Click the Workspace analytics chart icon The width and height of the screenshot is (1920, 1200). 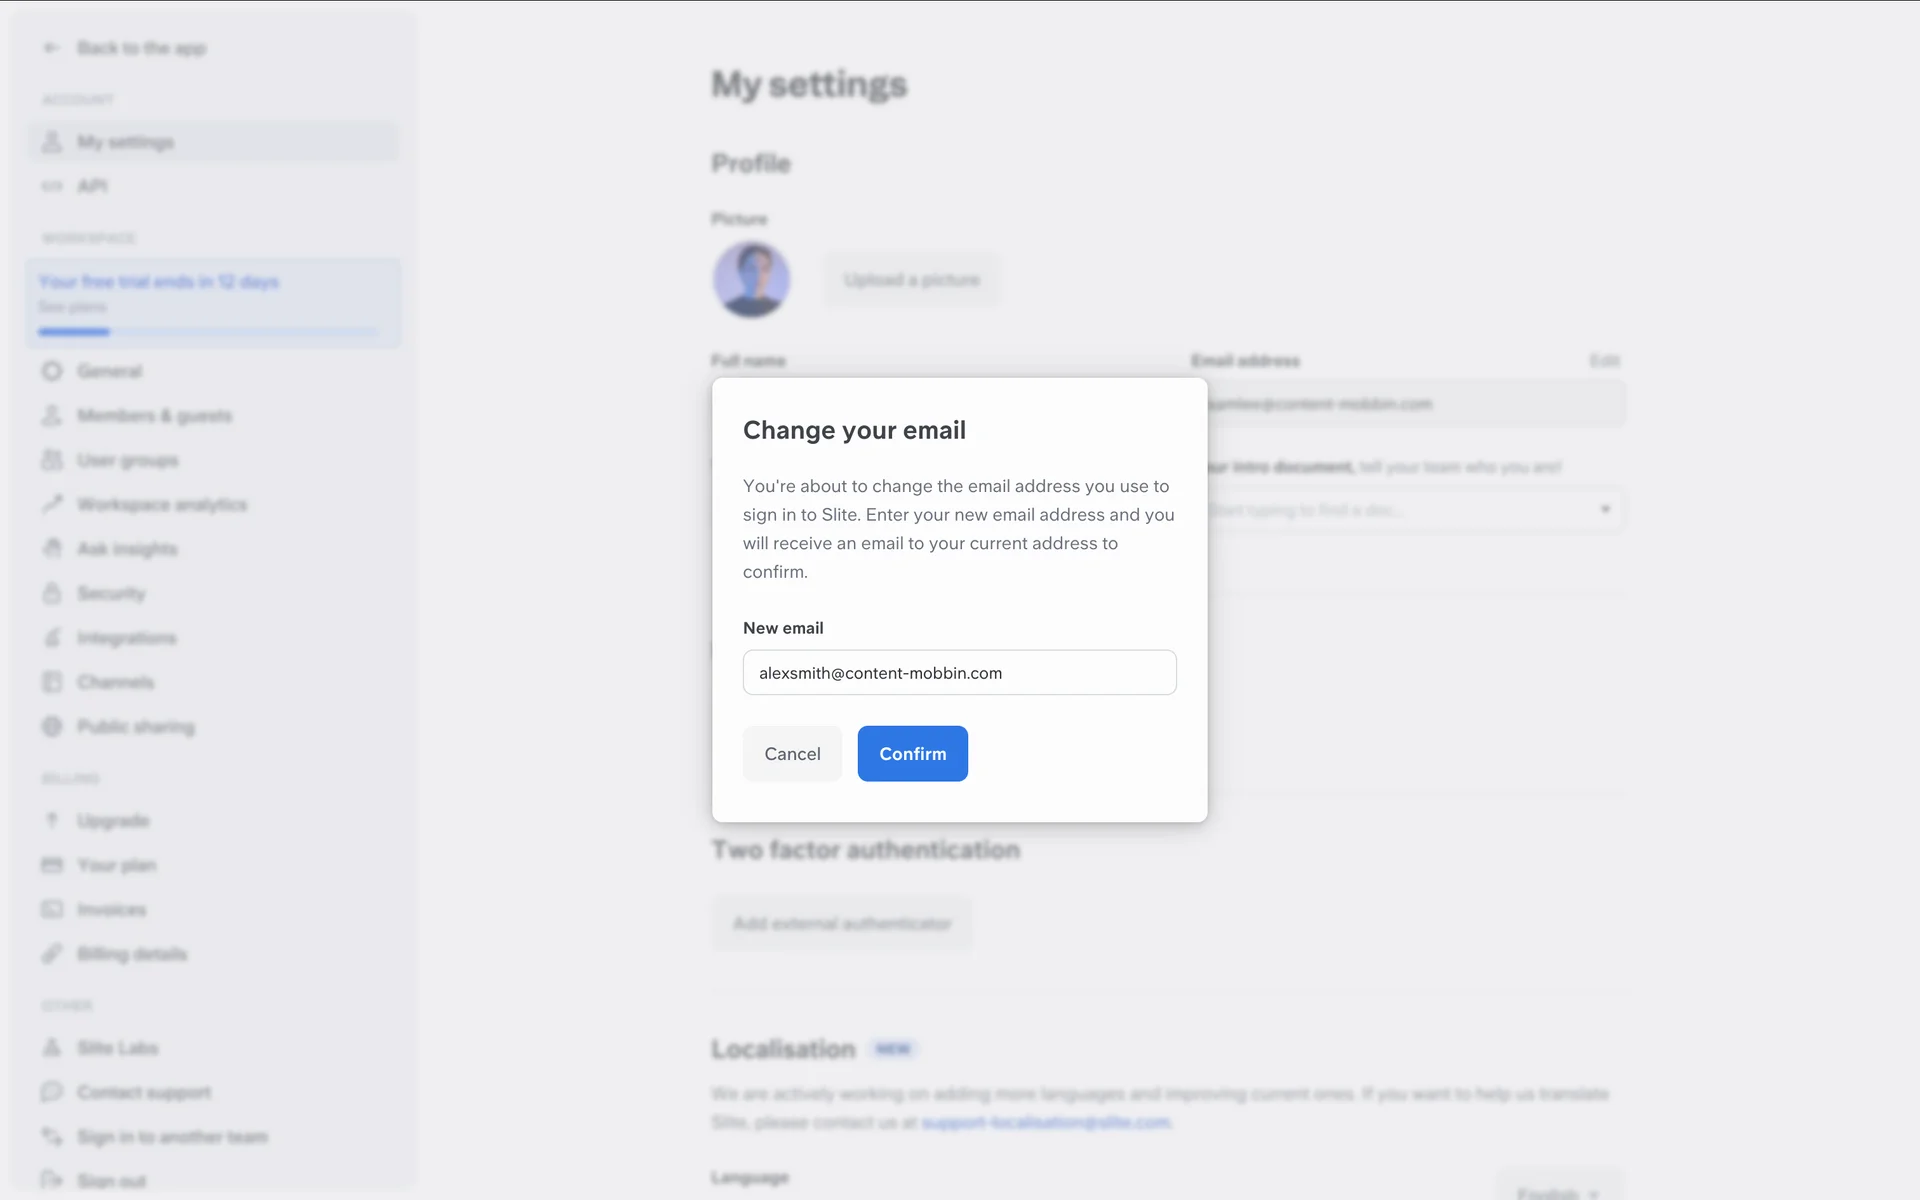pos(52,504)
